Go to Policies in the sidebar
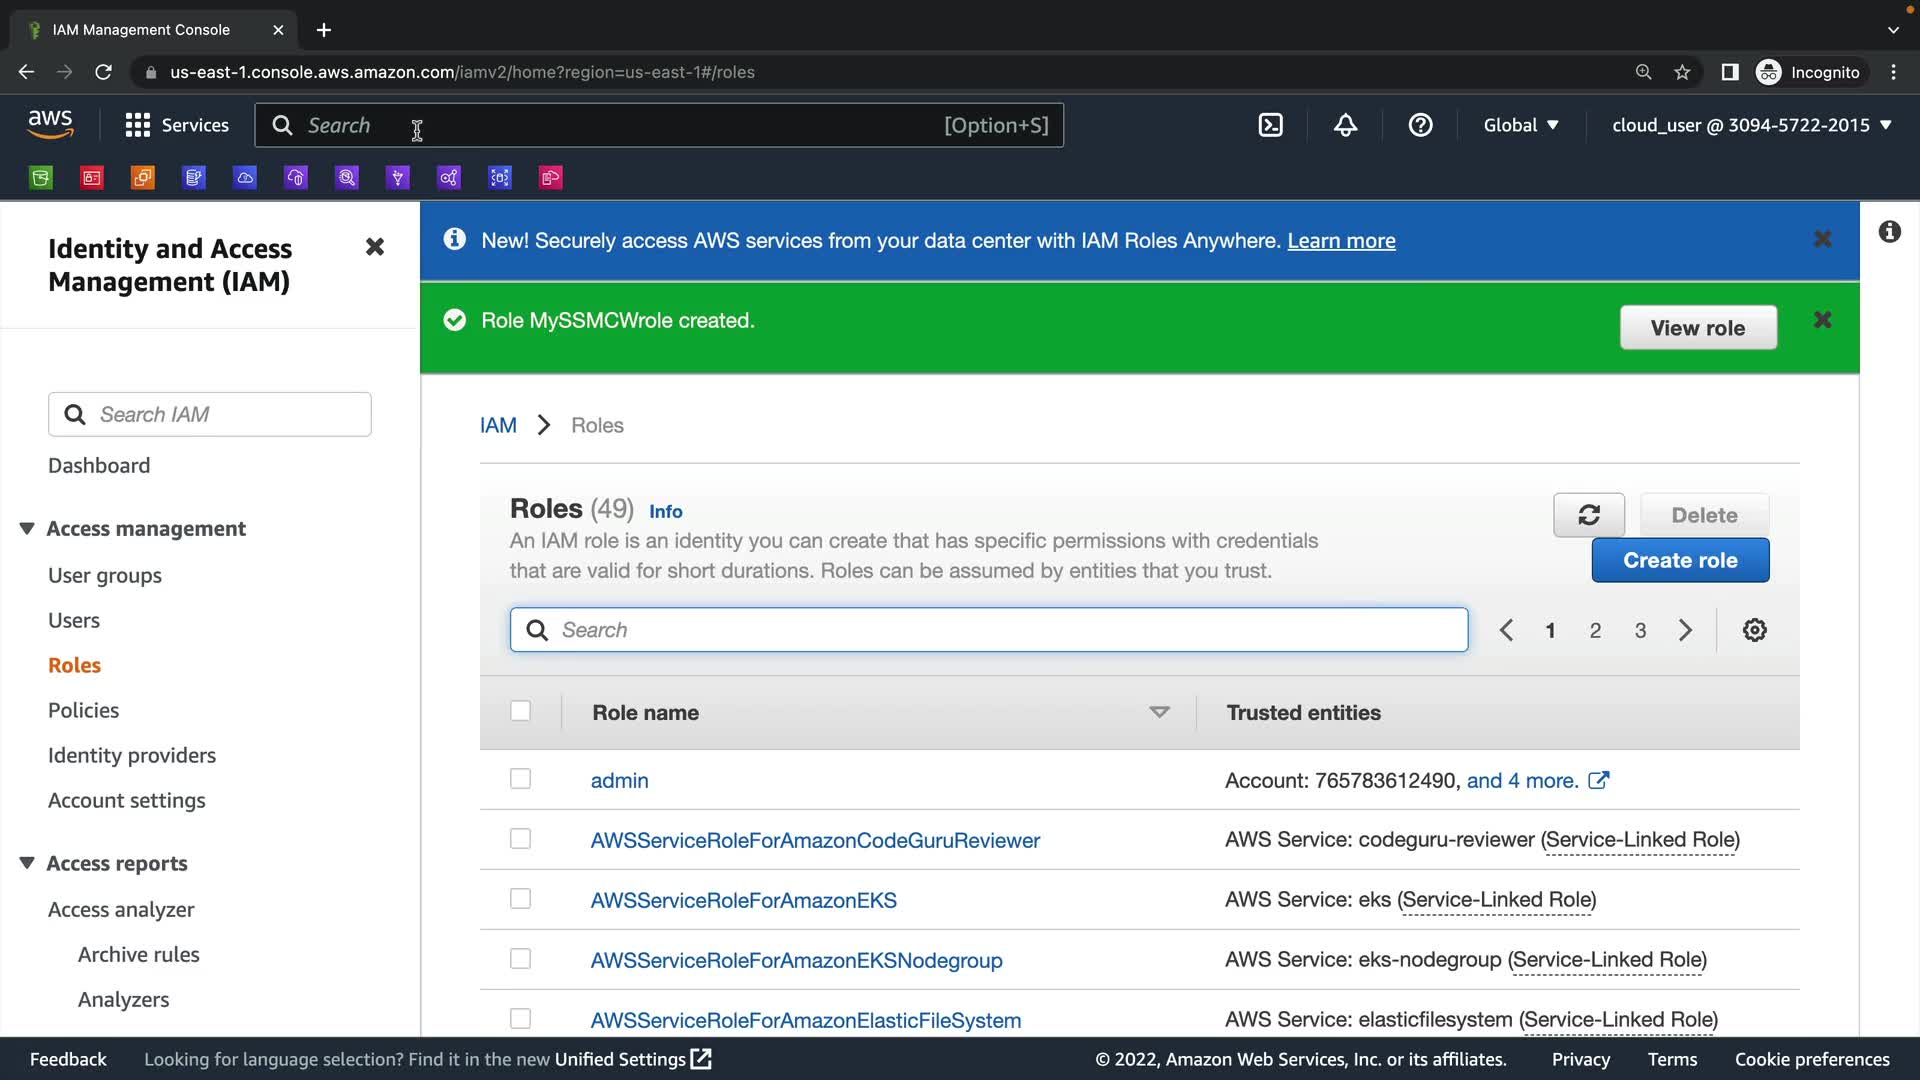The height and width of the screenshot is (1080, 1920). click(x=83, y=710)
